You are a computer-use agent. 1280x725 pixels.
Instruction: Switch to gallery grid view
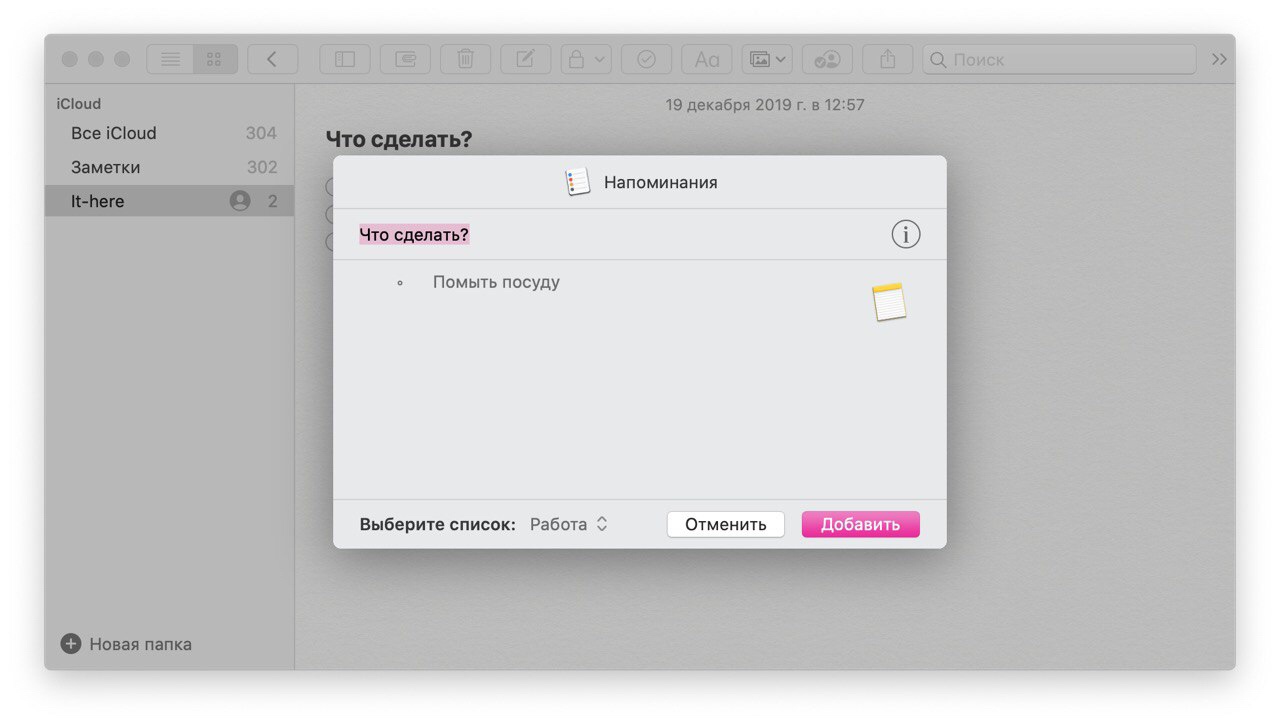point(214,60)
